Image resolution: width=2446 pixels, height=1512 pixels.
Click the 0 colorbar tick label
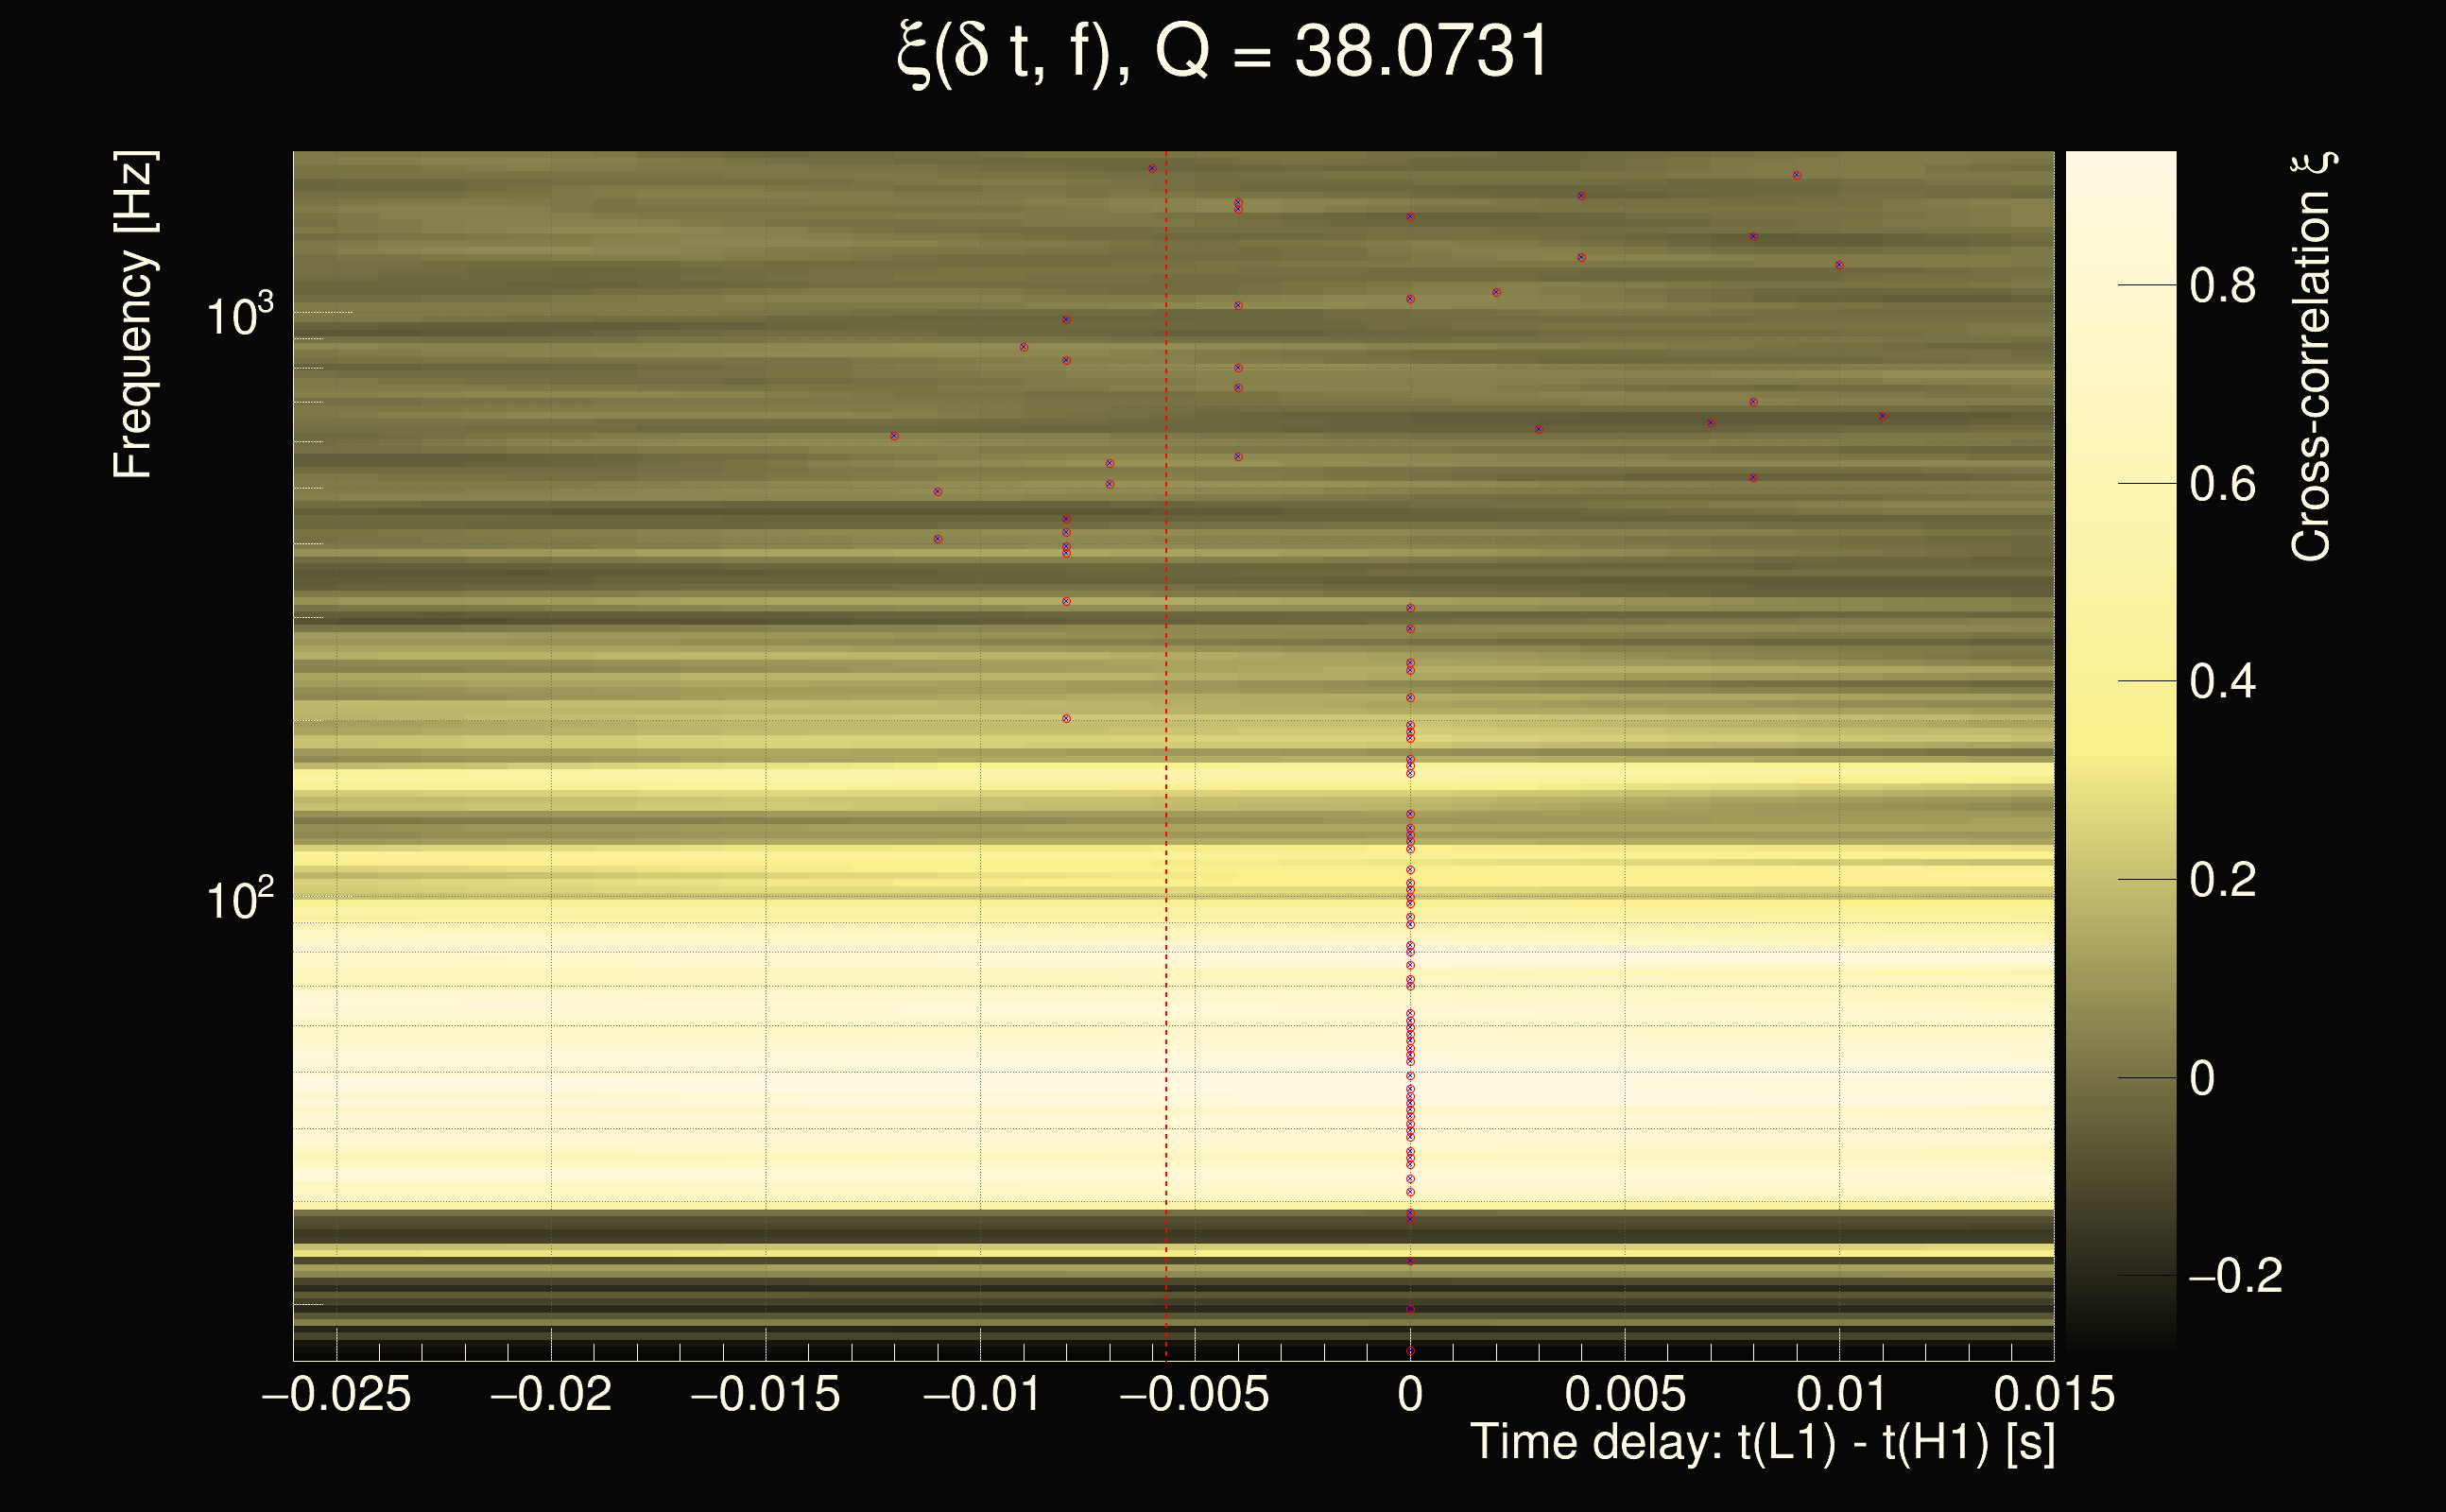coord(2202,1079)
